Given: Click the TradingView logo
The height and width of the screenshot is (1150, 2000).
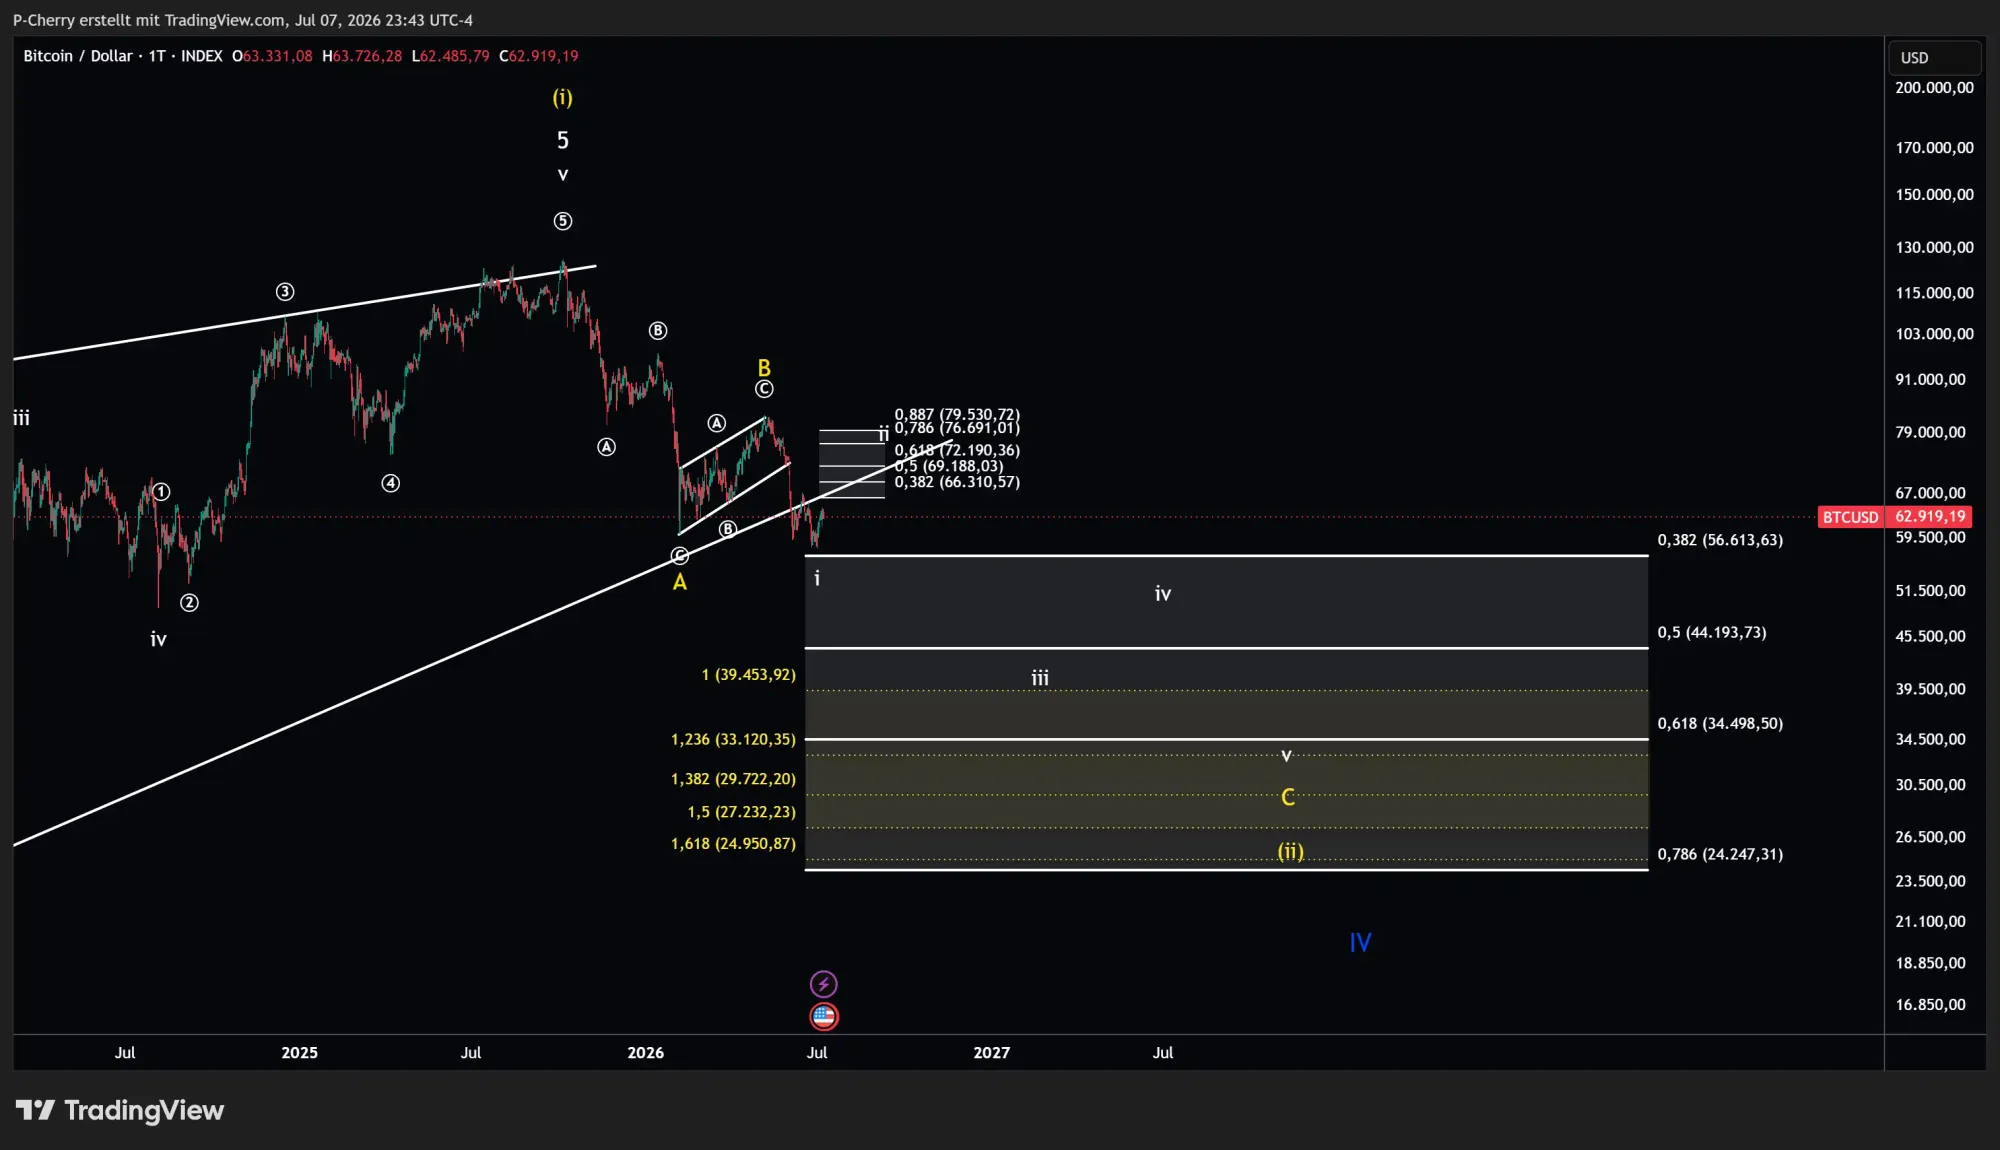Looking at the screenshot, I should click(x=120, y=1110).
